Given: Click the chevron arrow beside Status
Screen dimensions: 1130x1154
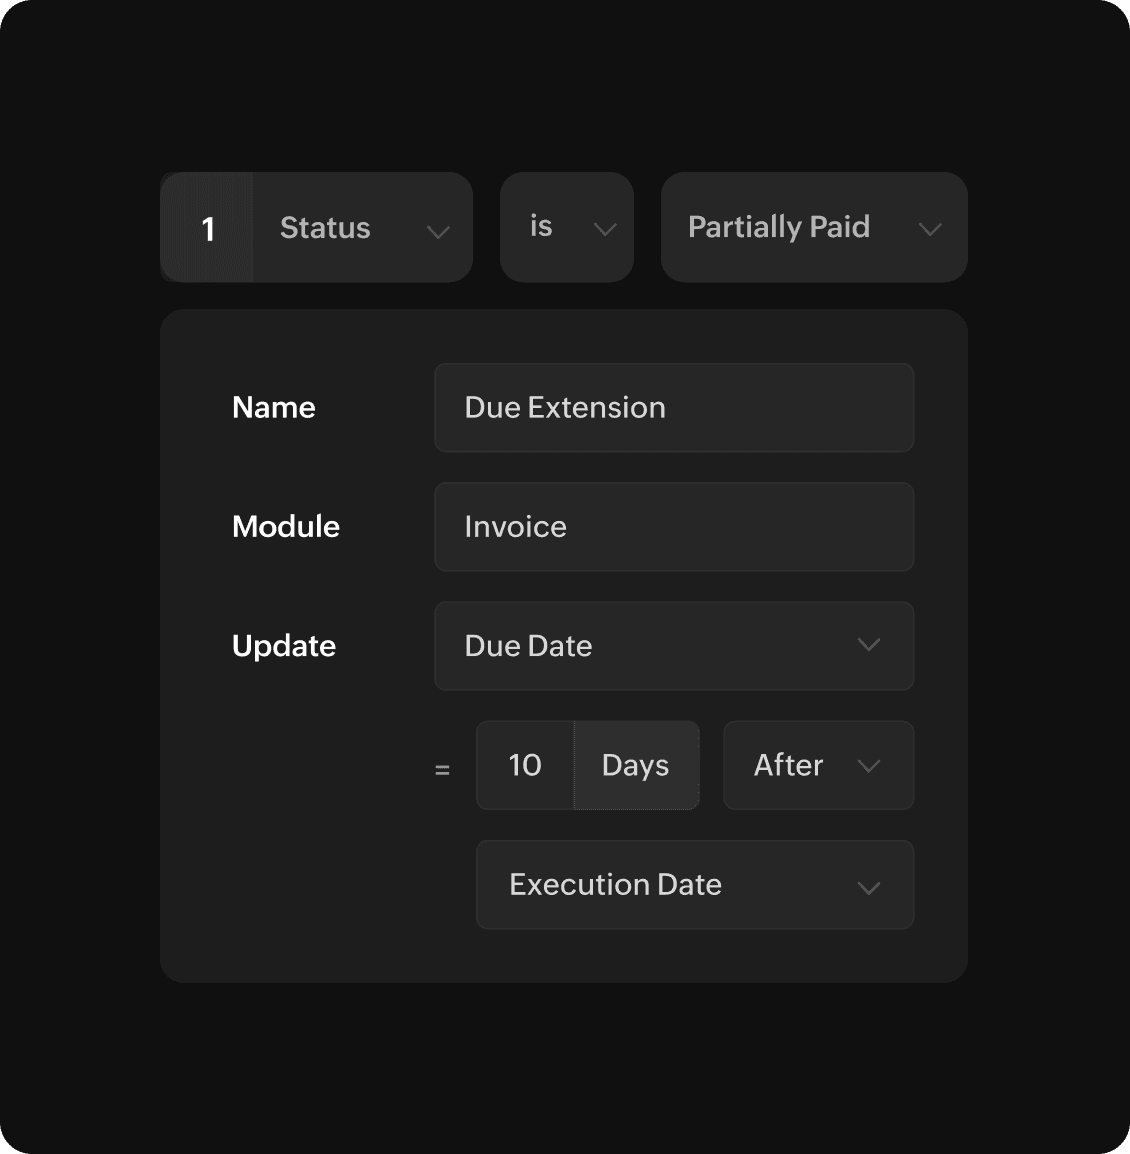Looking at the screenshot, I should [x=437, y=231].
